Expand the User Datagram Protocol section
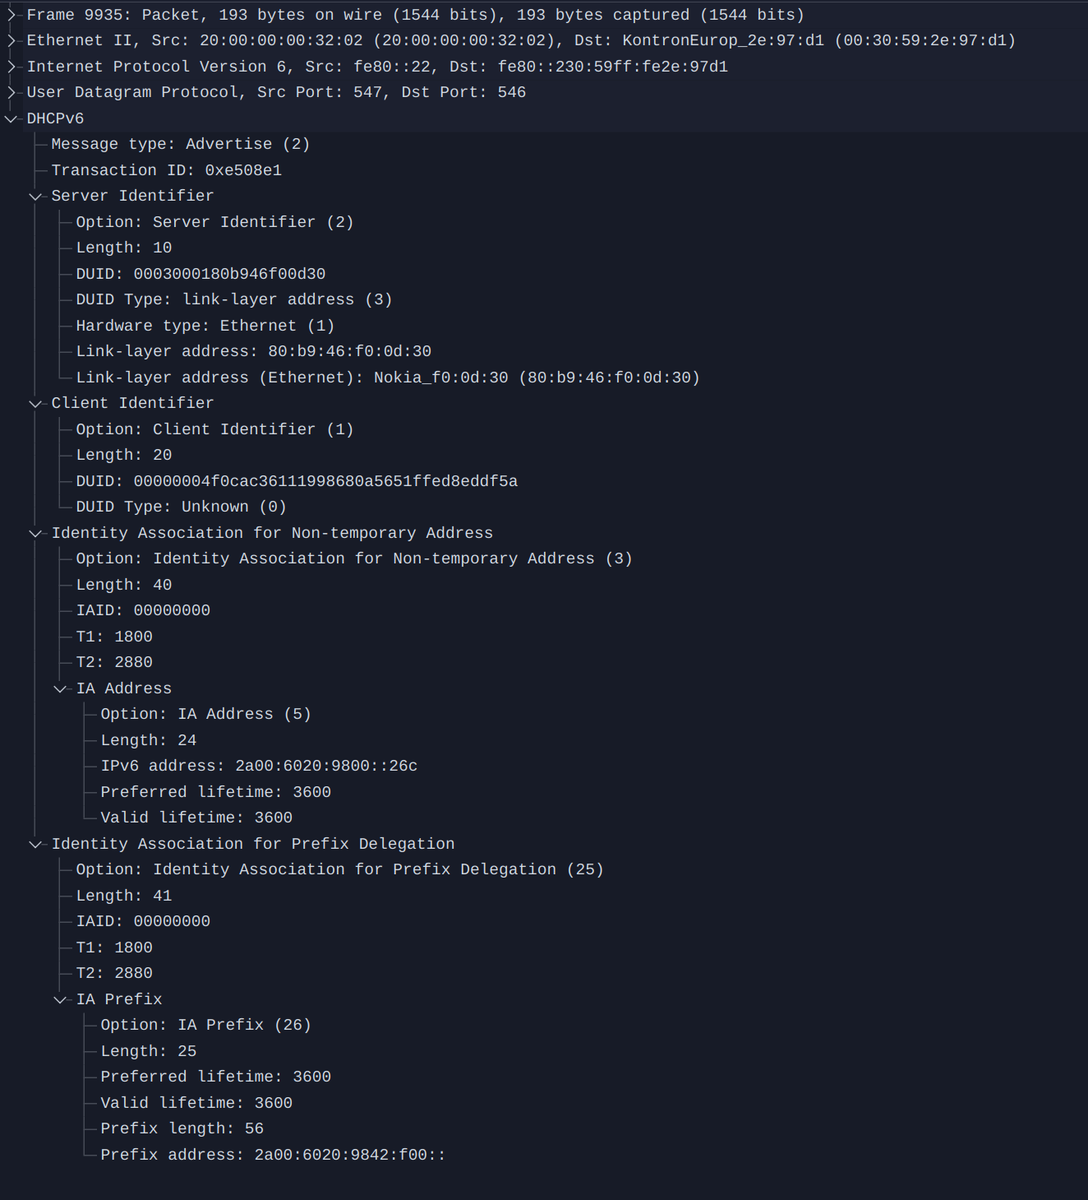This screenshot has width=1088, height=1200. tap(11, 92)
